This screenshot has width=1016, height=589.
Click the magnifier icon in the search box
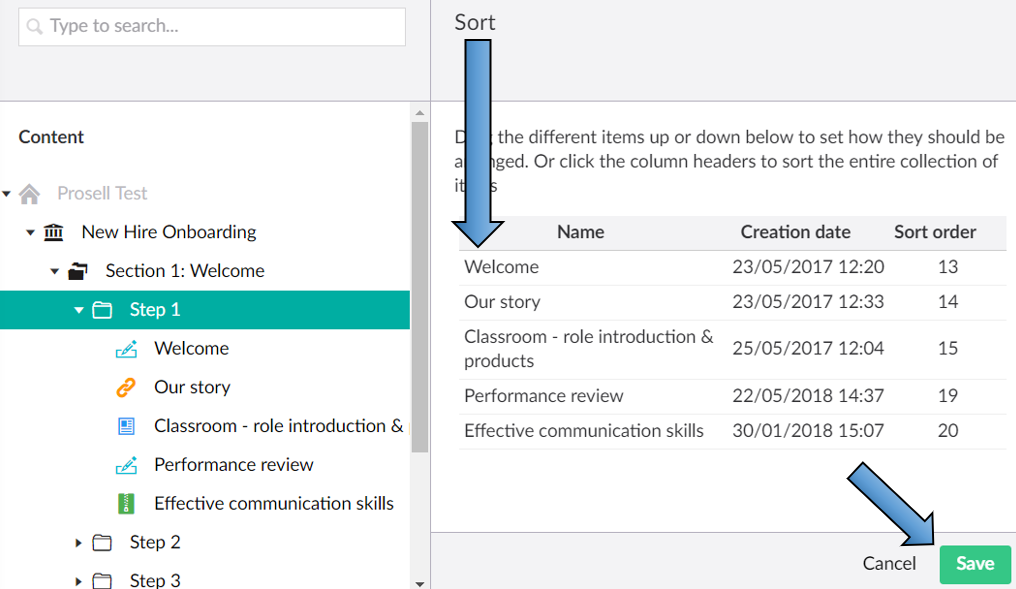33,27
